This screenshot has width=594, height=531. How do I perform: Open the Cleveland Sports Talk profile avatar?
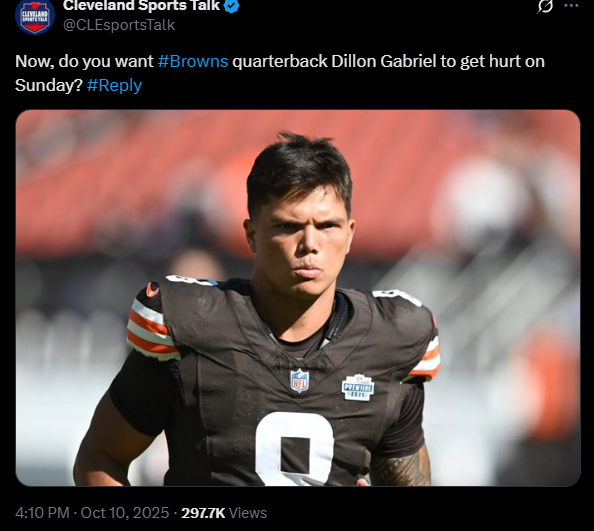[35, 16]
